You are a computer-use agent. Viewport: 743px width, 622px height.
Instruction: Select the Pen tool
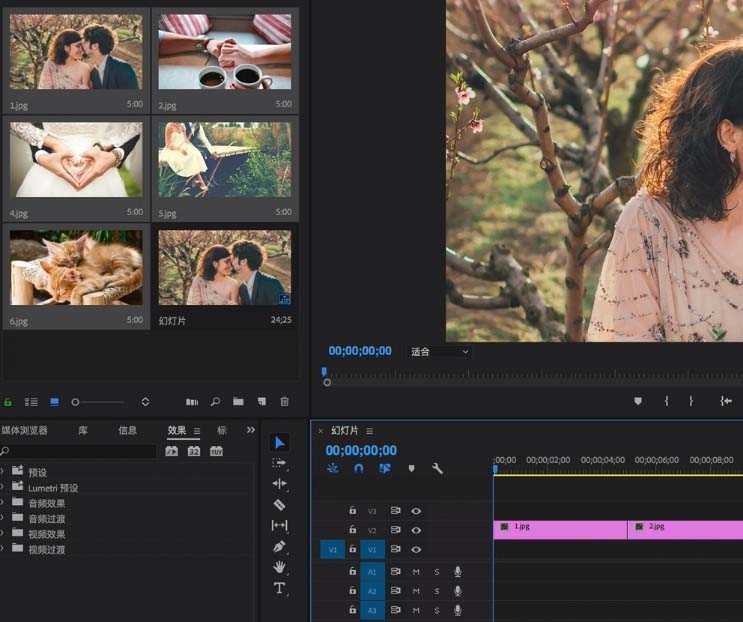[x=280, y=546]
